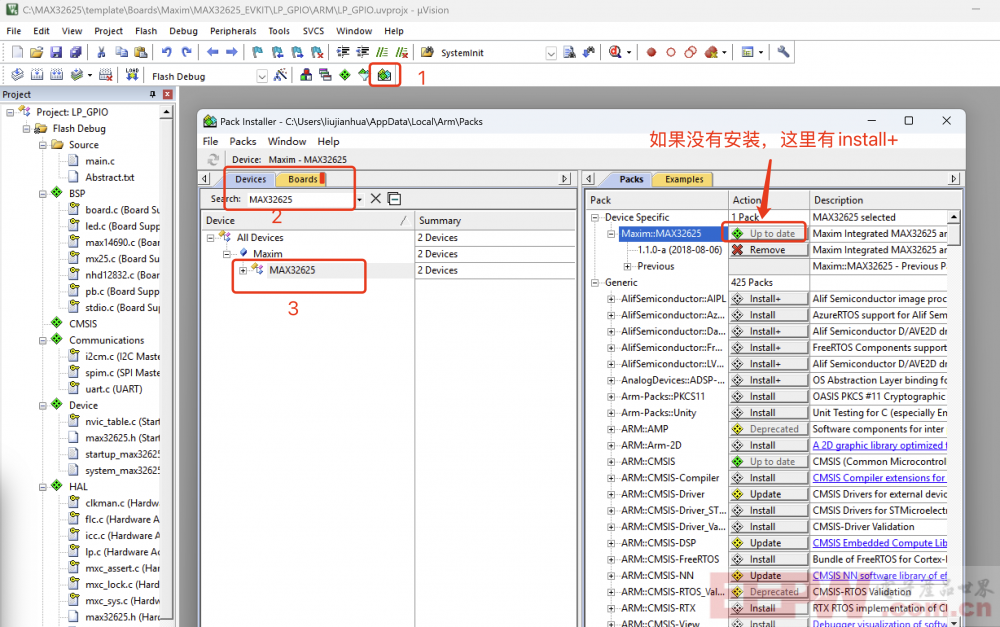Viewport: 1000px width, 627px height.
Task: Open Manage Run-Time Environment green diamond icon
Action: point(345,75)
